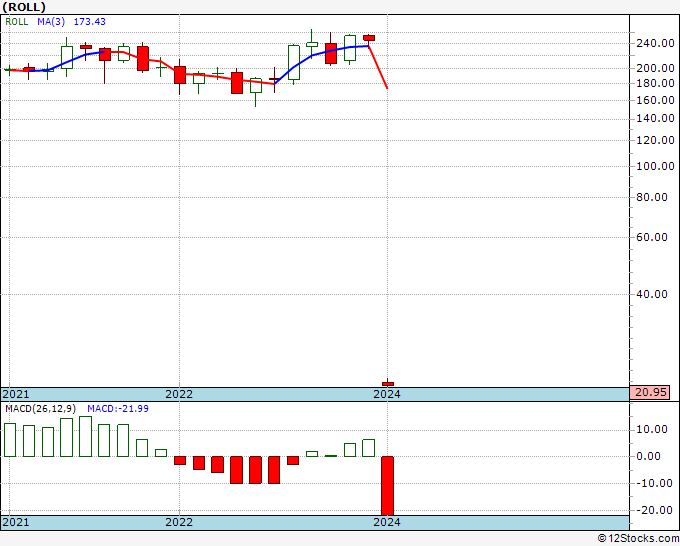680x546 pixels.
Task: Click the 60.00 price axis label
Action: point(651,237)
